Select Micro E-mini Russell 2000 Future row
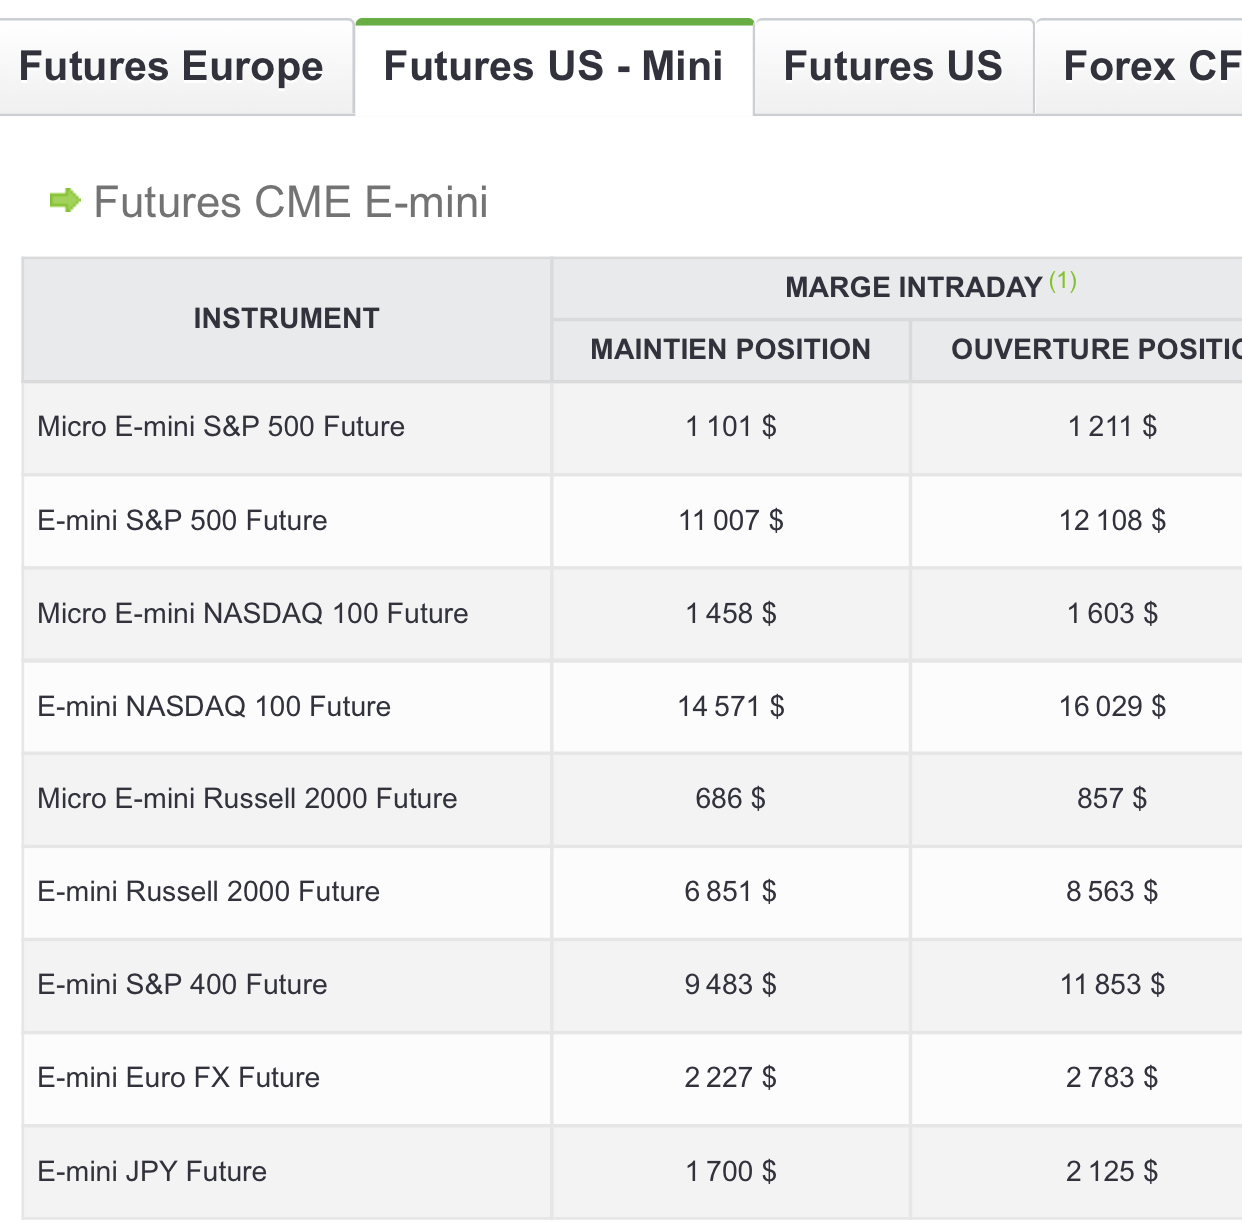The image size is (1242, 1223). coord(247,799)
